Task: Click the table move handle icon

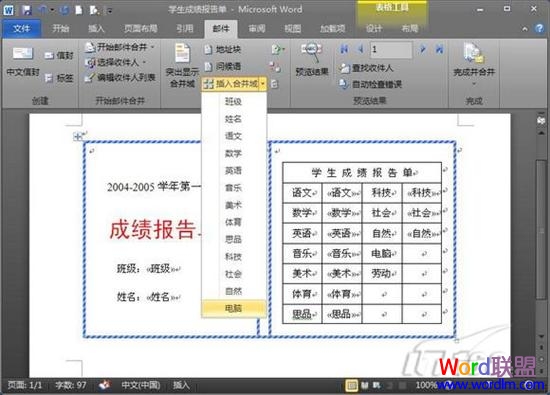Action: (x=78, y=136)
